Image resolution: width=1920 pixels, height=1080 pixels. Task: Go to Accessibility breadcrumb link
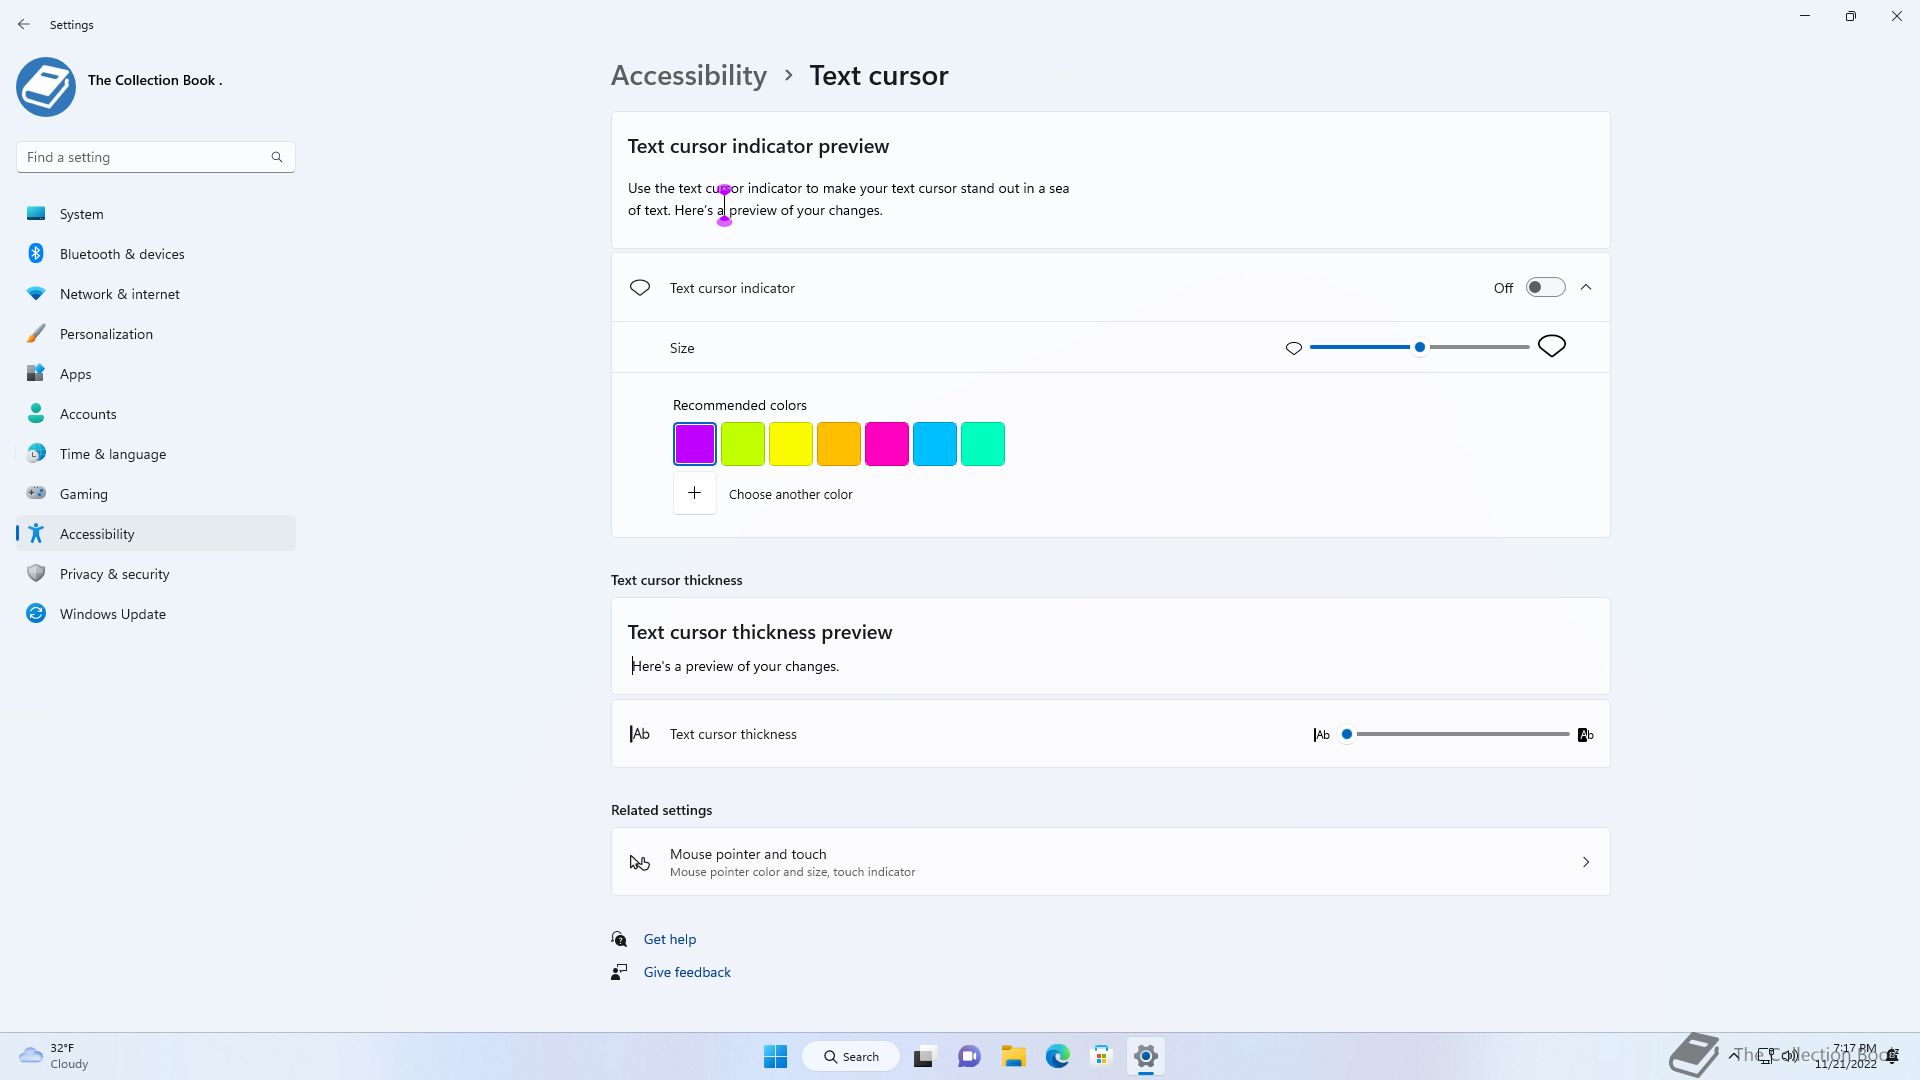point(689,76)
